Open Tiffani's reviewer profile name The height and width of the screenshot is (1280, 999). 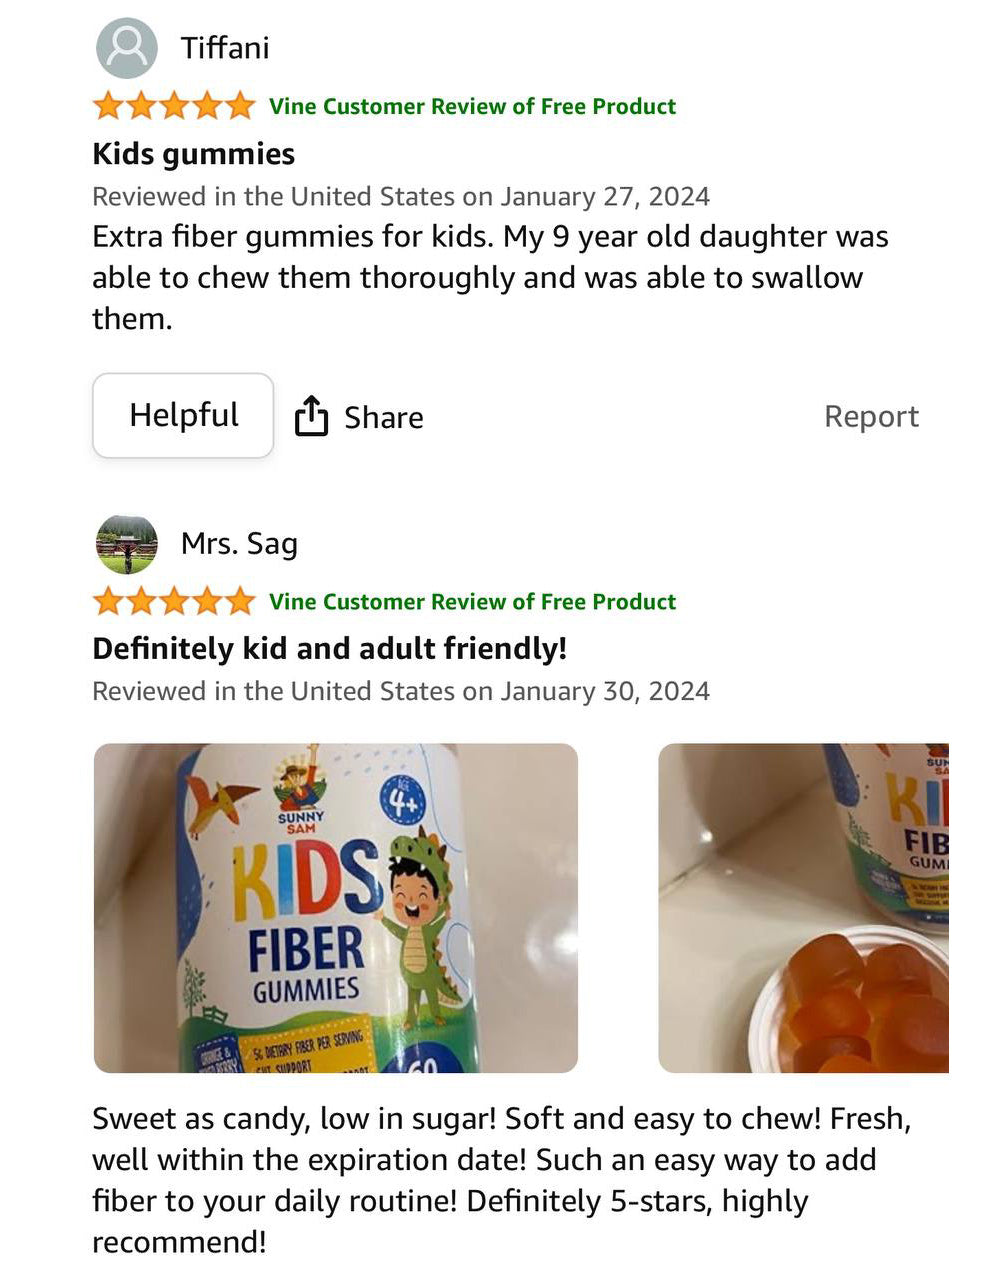(x=225, y=48)
